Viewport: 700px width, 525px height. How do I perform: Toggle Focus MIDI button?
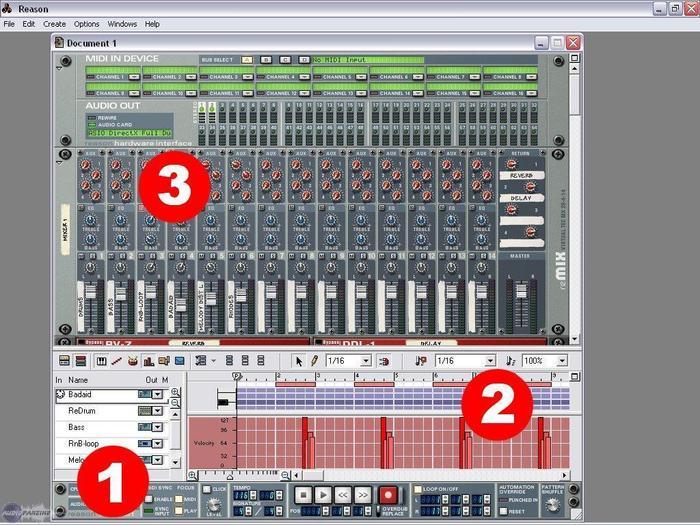(x=179, y=499)
